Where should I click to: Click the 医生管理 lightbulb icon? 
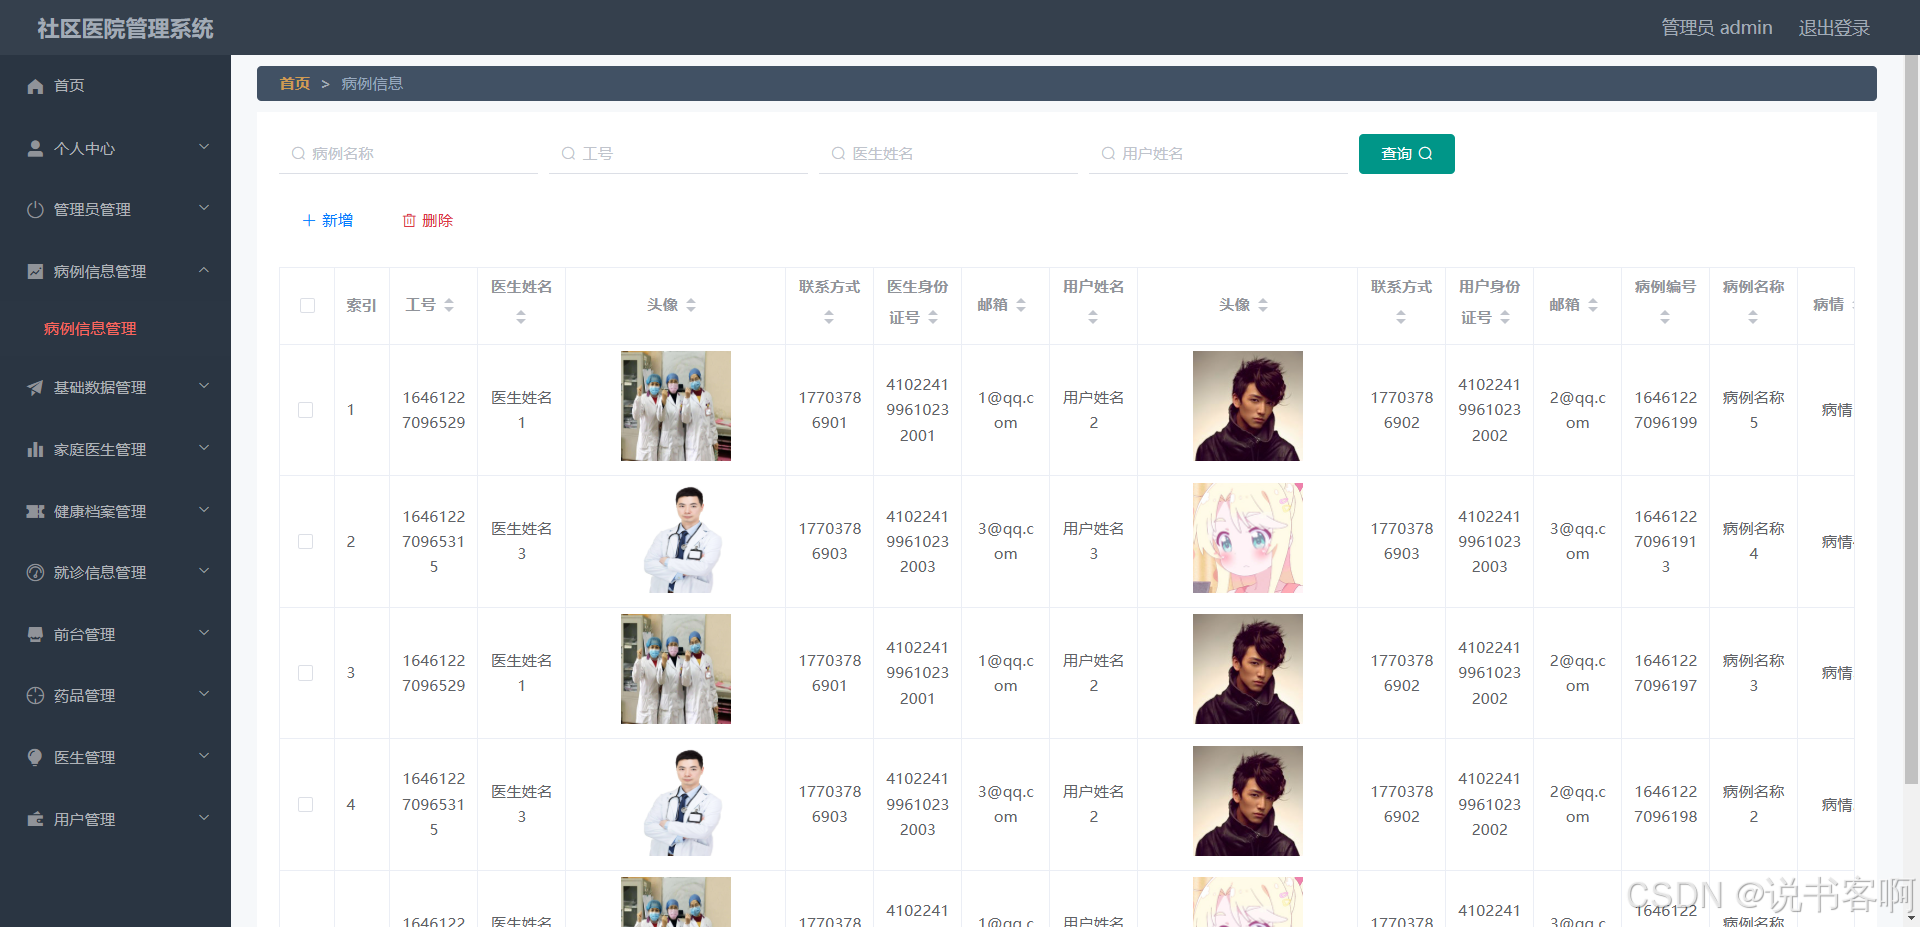tap(35, 757)
